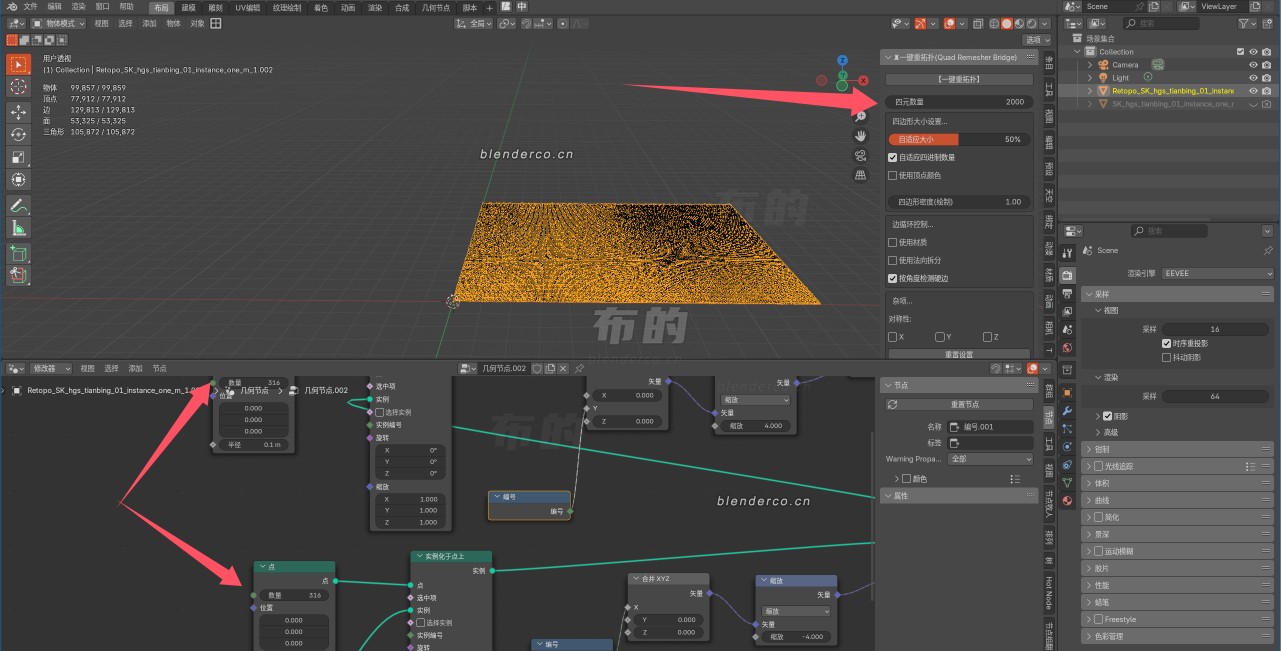Click the node 名称 field 编号.001
This screenshot has width=1281, height=651.
[990, 427]
